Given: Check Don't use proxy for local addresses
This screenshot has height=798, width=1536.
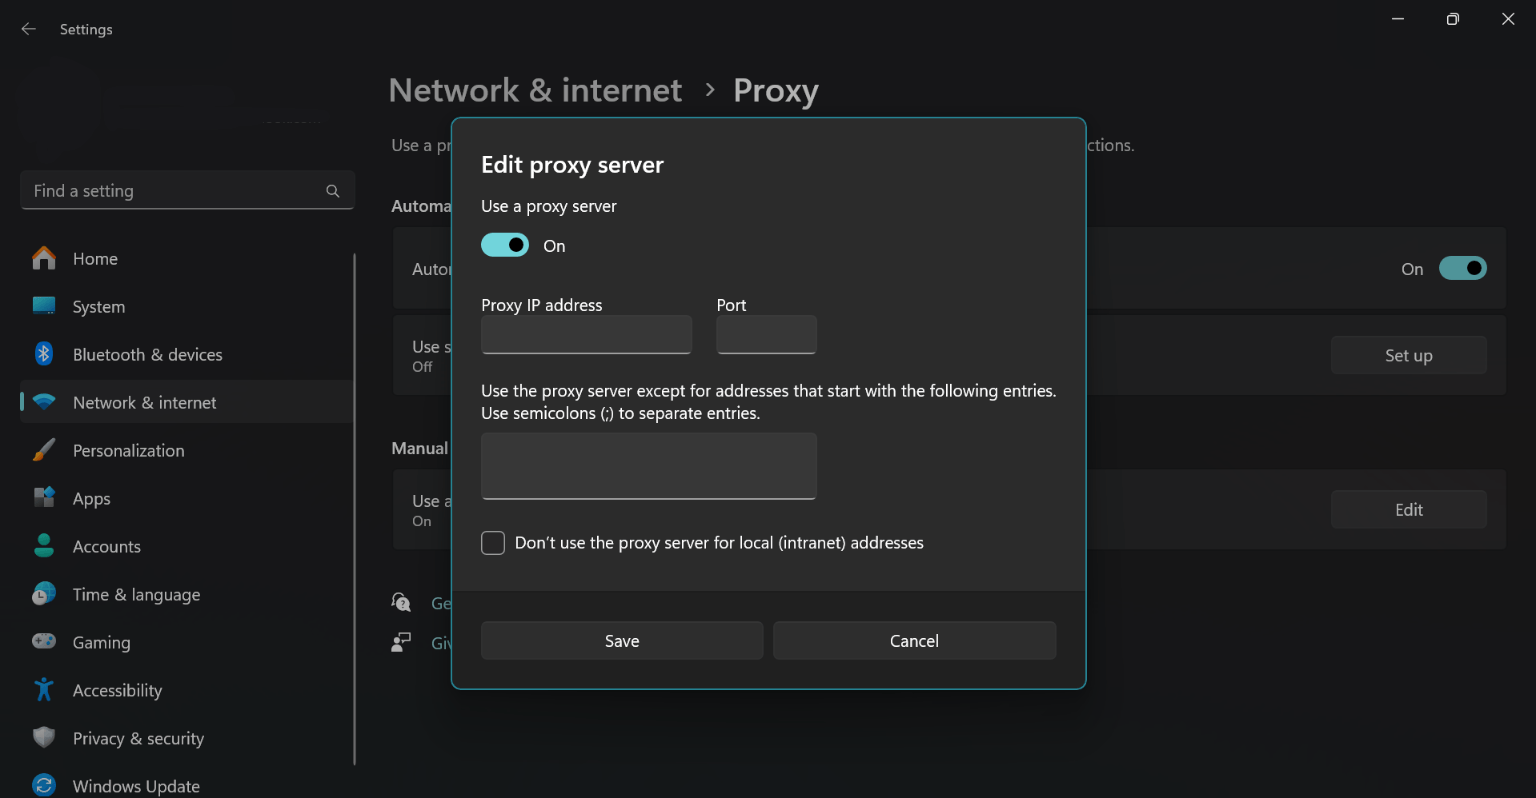Looking at the screenshot, I should [493, 543].
